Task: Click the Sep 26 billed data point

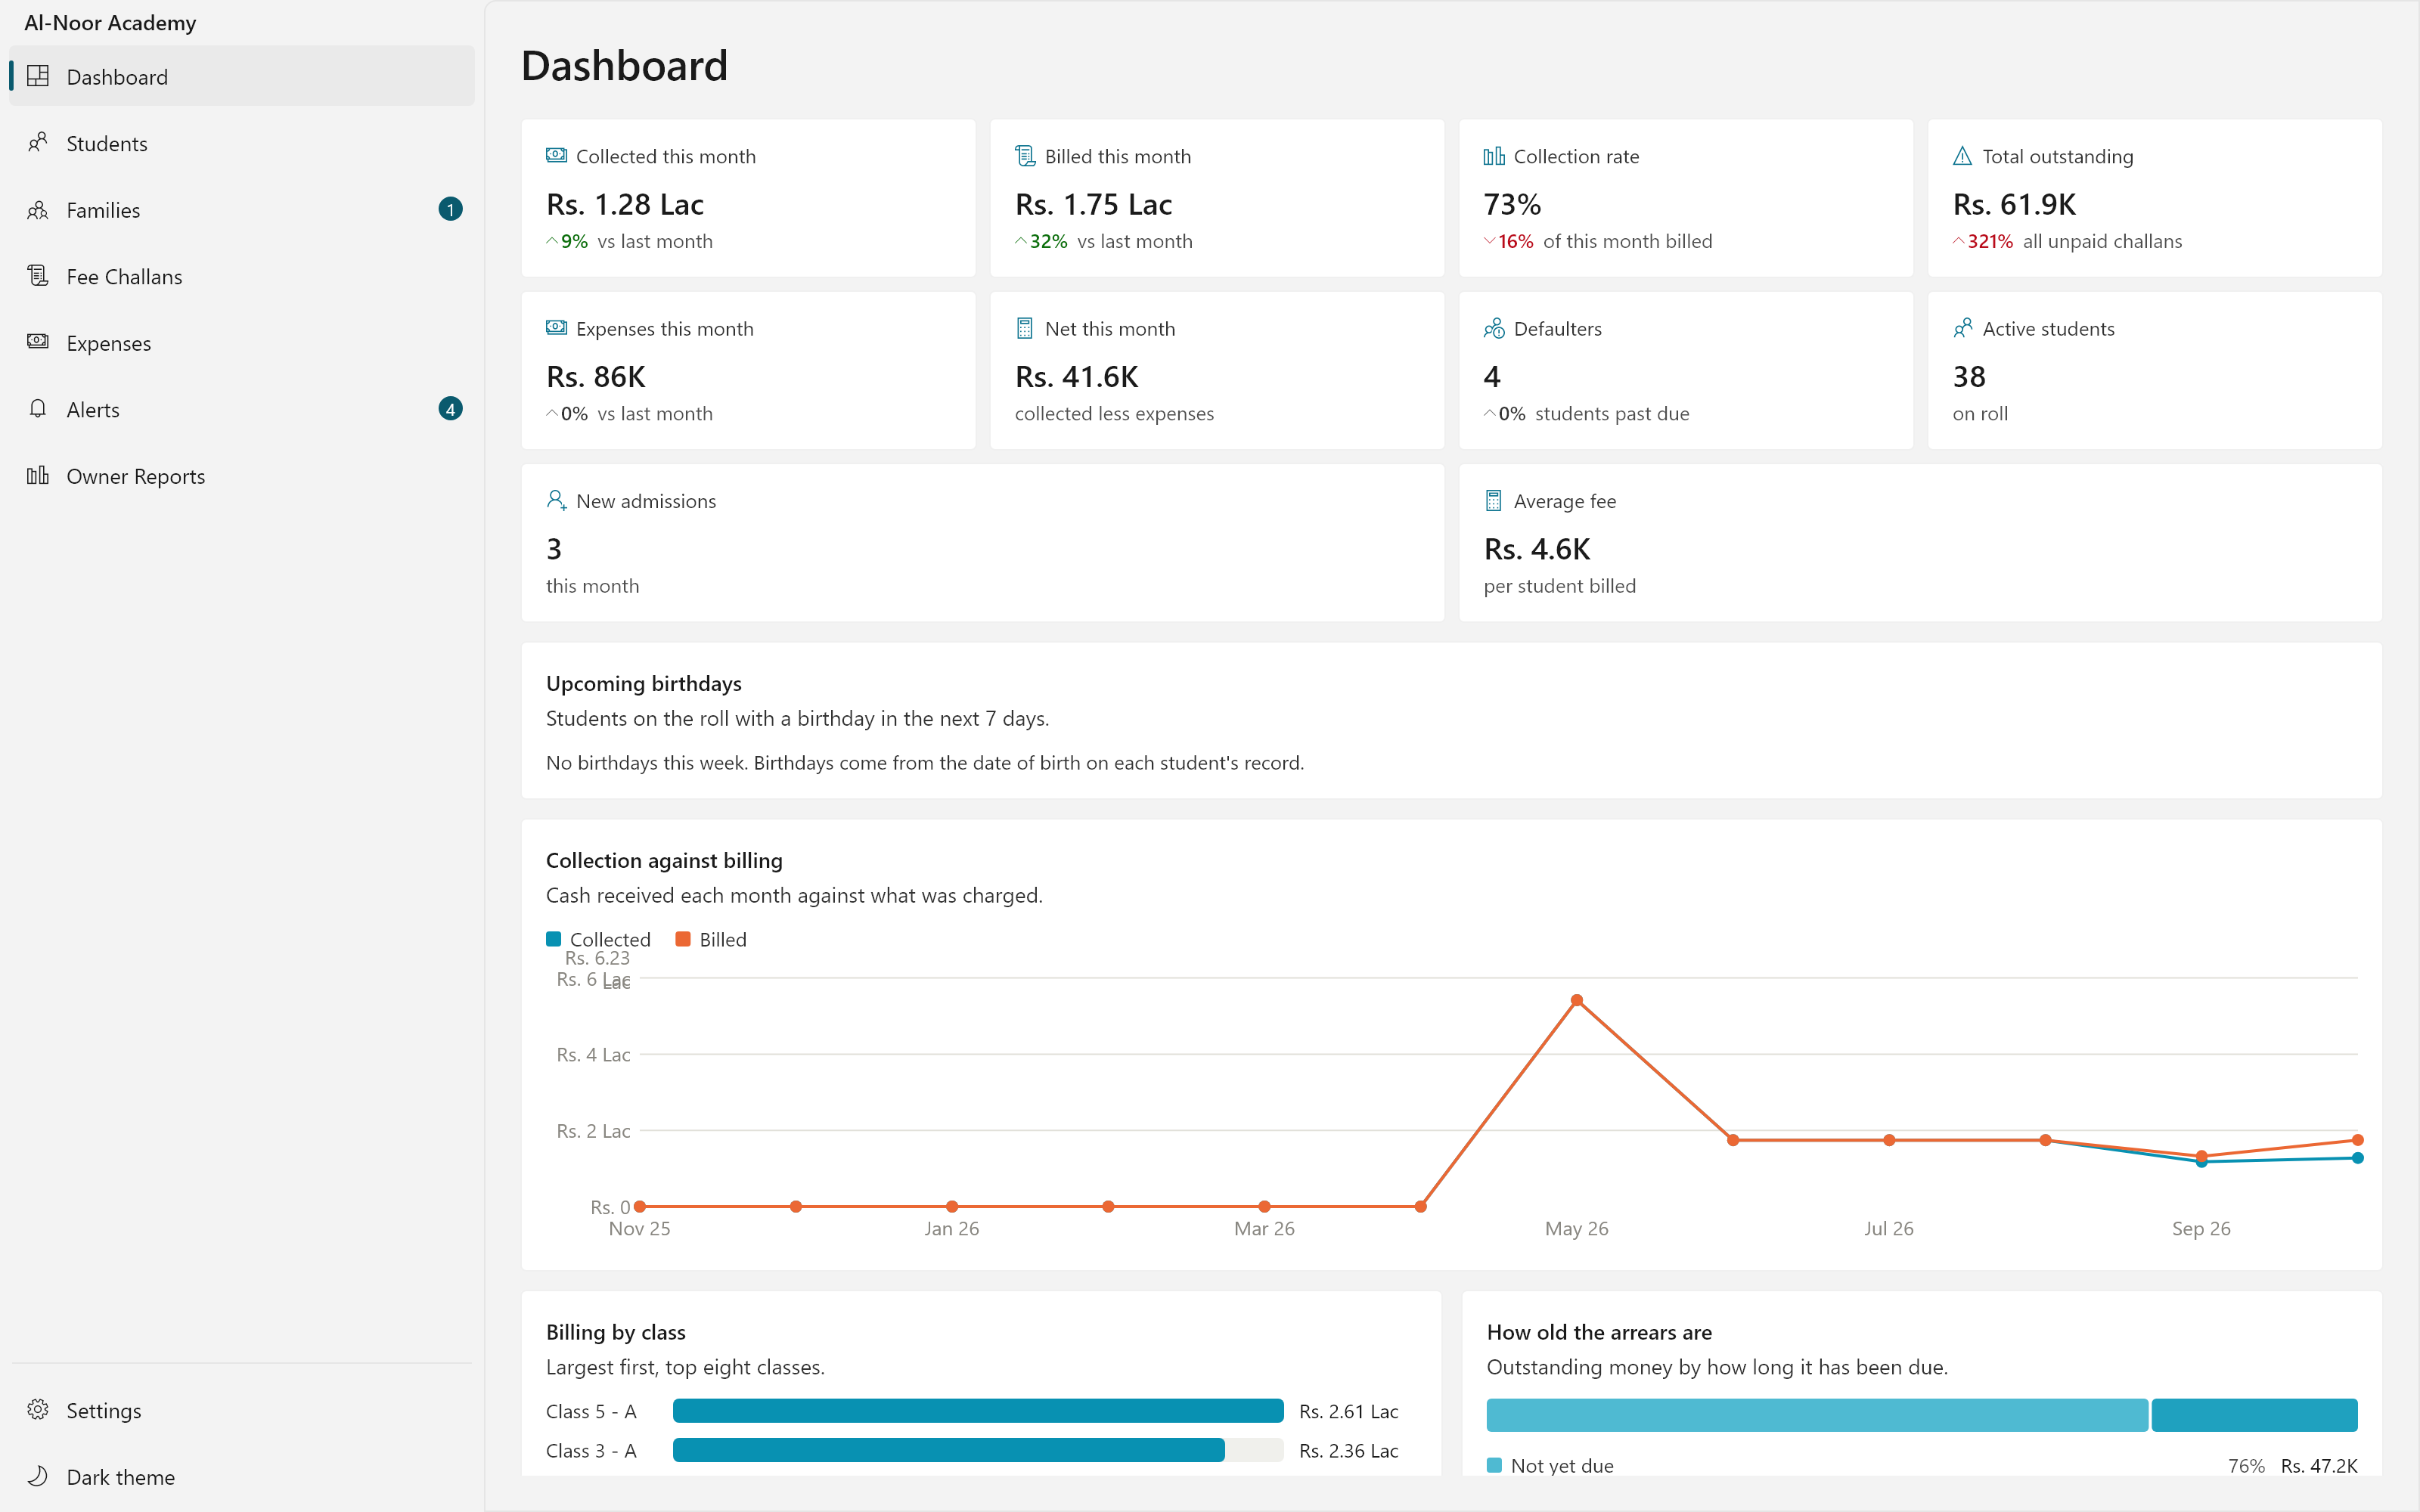Action: [2201, 1155]
